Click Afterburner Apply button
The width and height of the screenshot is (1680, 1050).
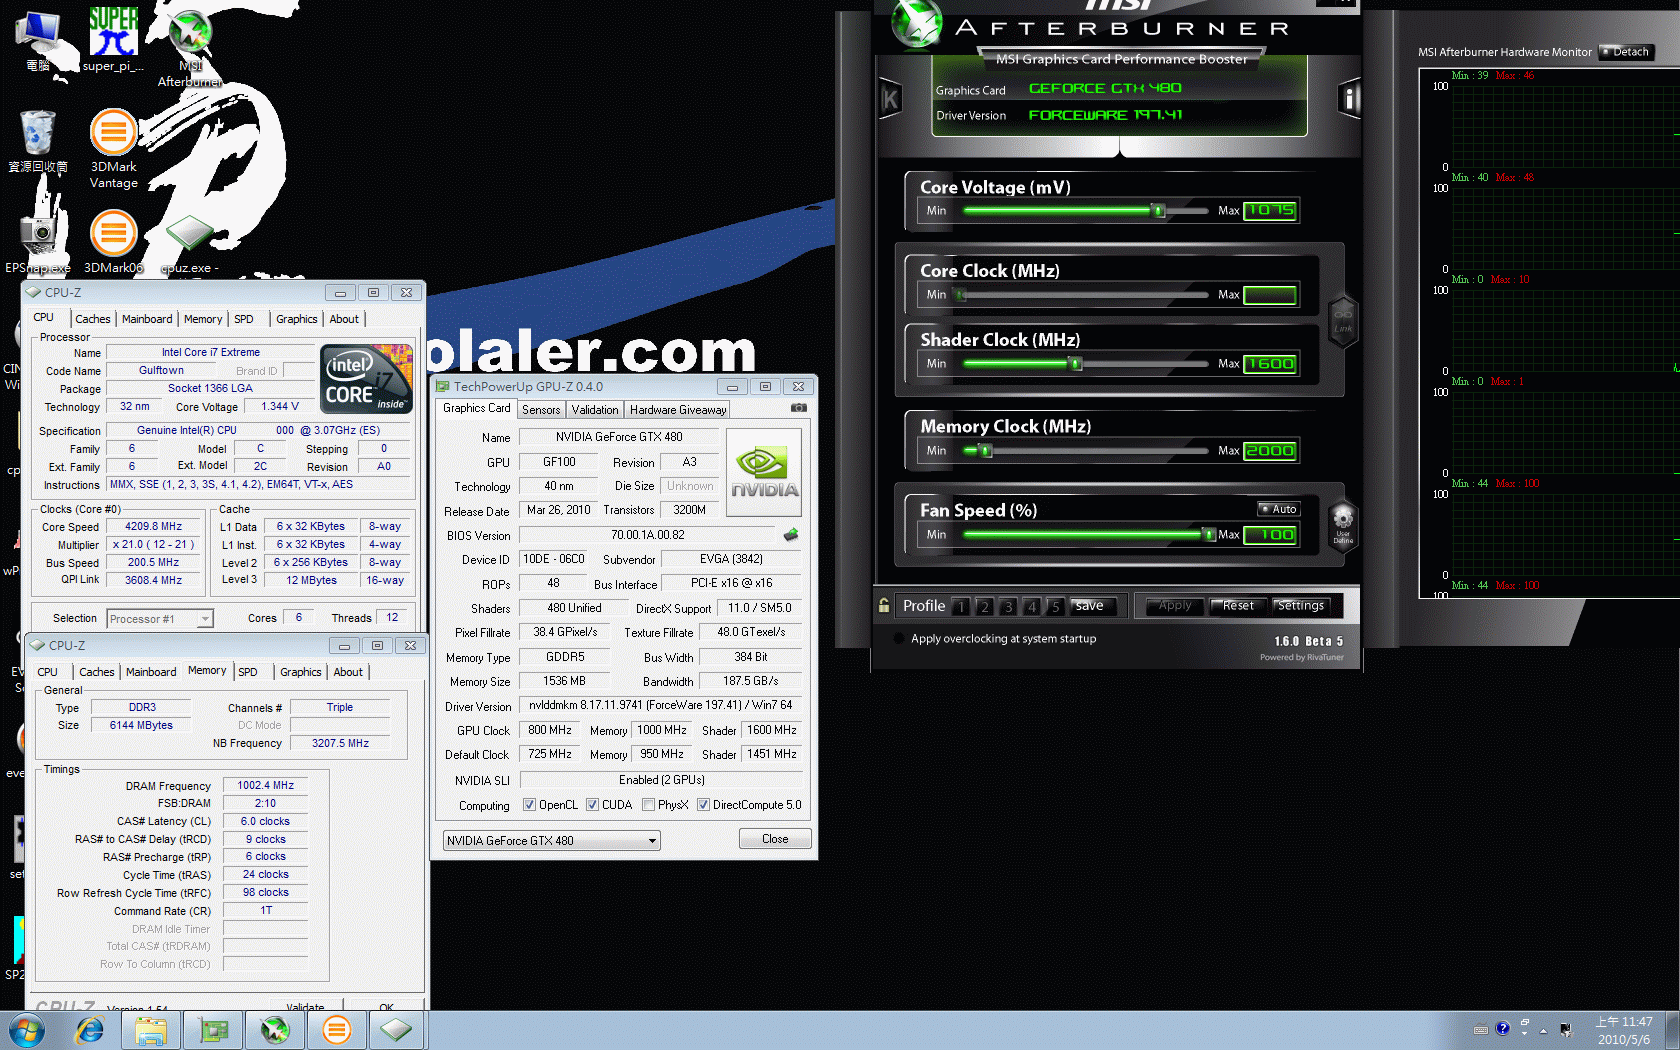pyautogui.click(x=1175, y=605)
